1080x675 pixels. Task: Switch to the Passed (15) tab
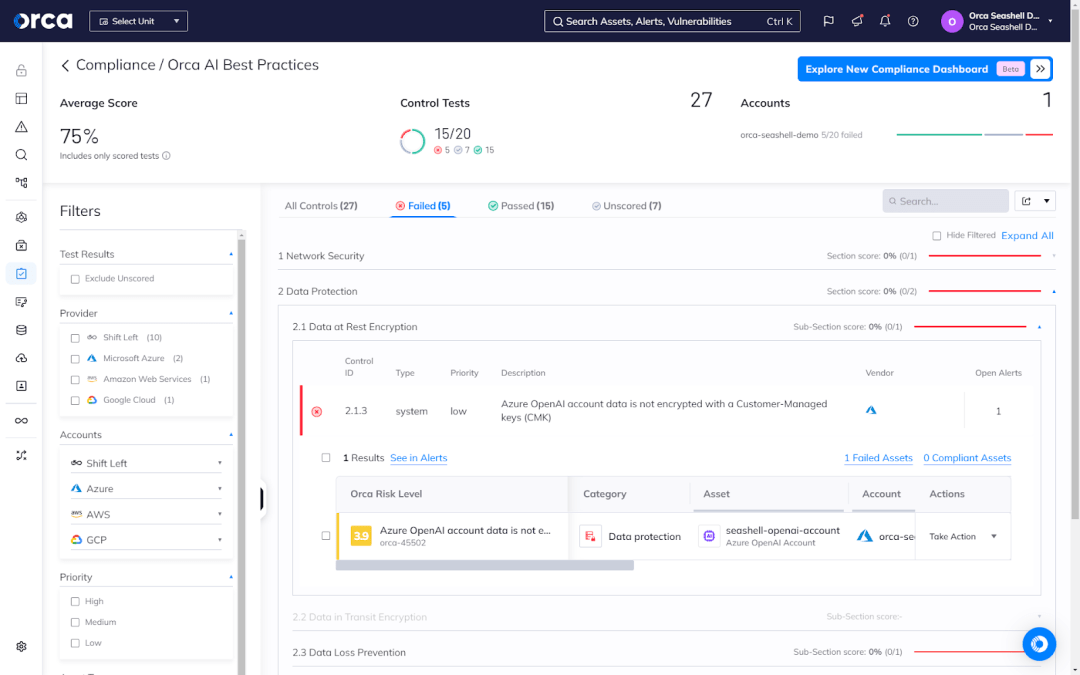pos(521,206)
